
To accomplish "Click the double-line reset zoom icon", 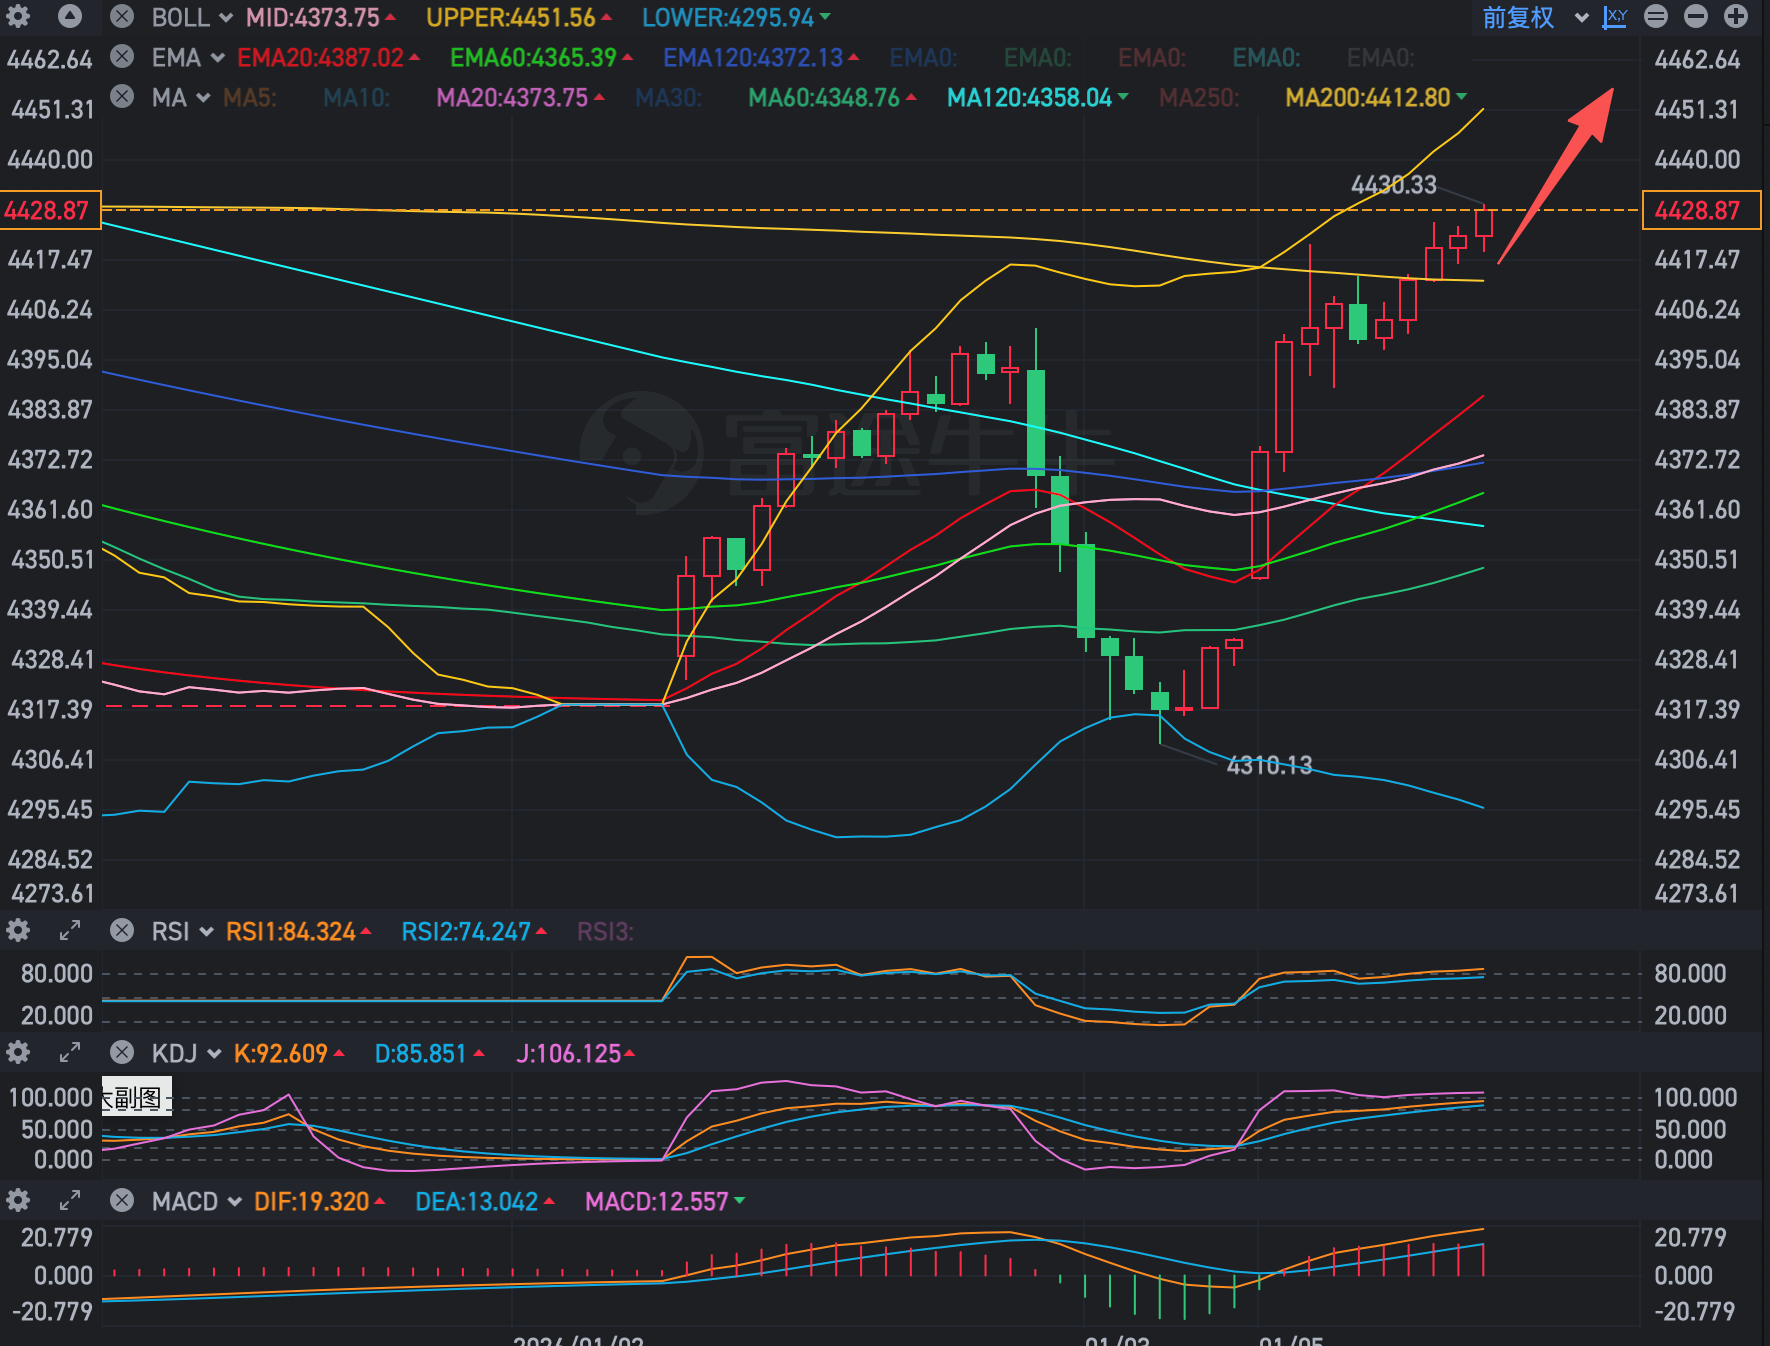I will (x=1656, y=16).
